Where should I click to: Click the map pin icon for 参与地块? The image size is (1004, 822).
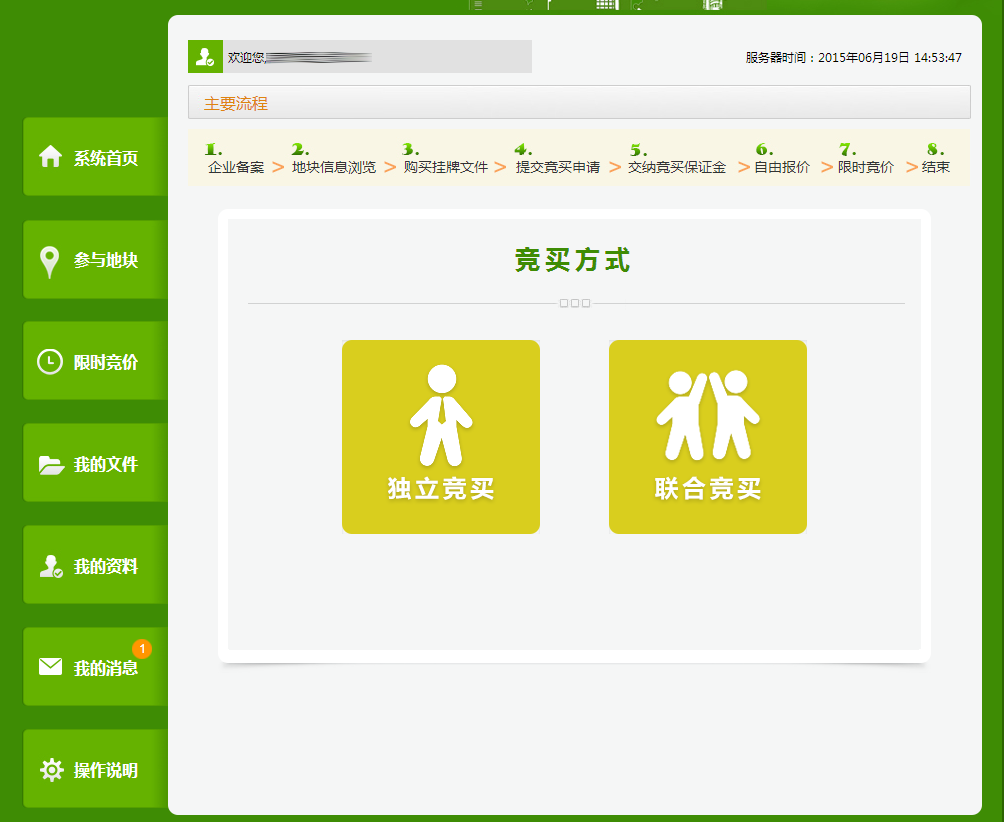point(49,261)
